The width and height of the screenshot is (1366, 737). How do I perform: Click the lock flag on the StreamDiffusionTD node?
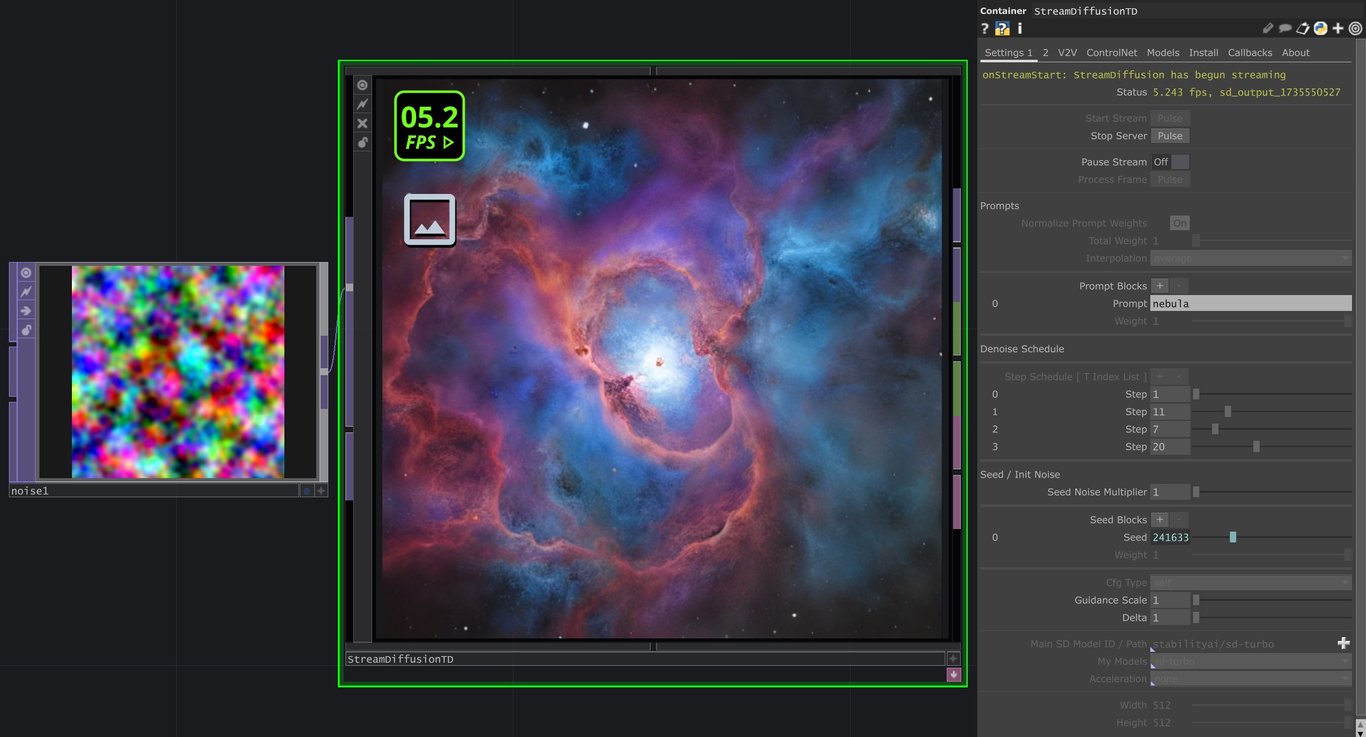click(x=362, y=142)
